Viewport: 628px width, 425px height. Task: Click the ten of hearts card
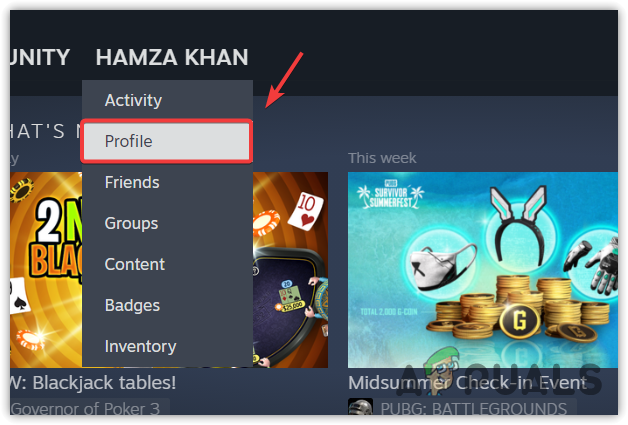pos(307,210)
